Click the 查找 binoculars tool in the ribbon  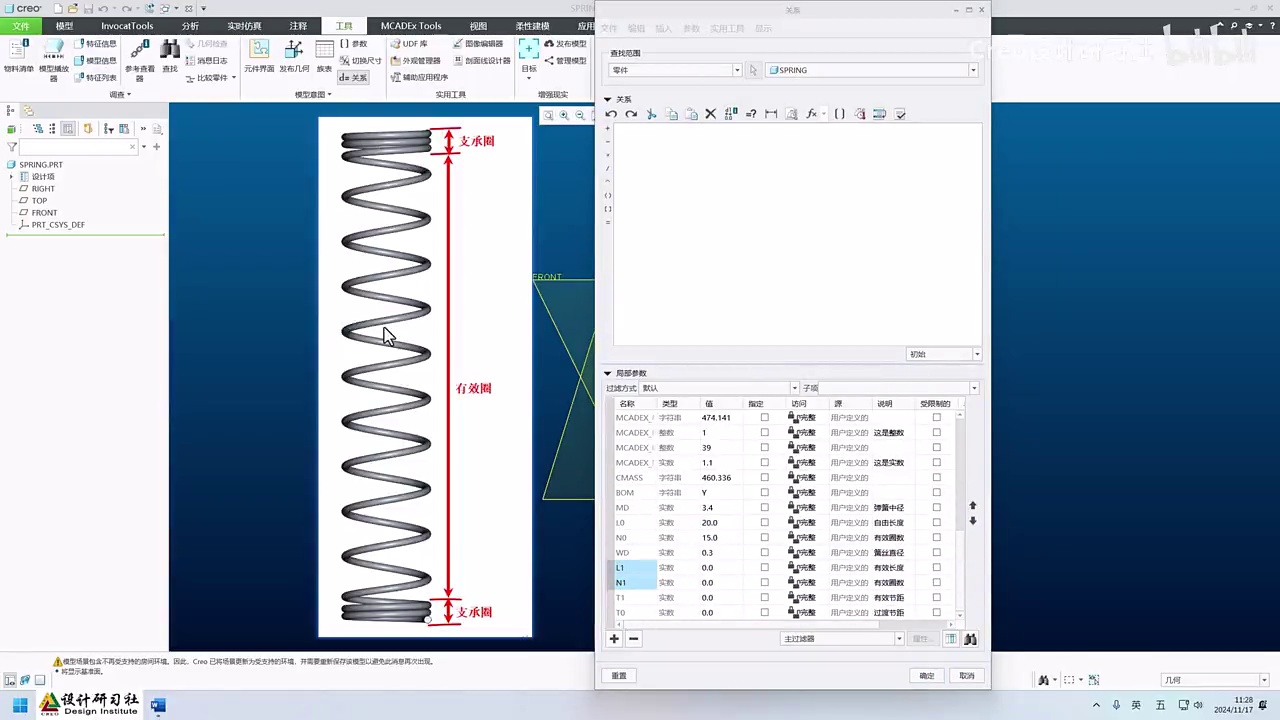pos(170,56)
